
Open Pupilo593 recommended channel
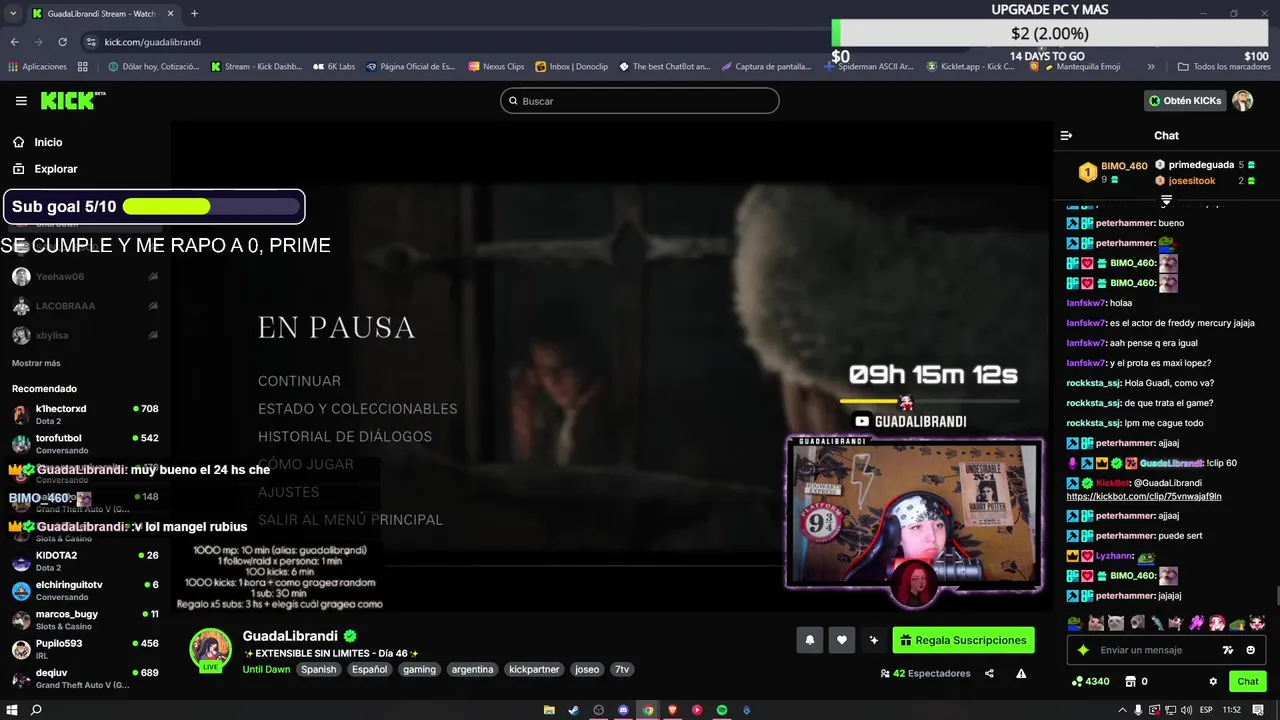coord(85,649)
